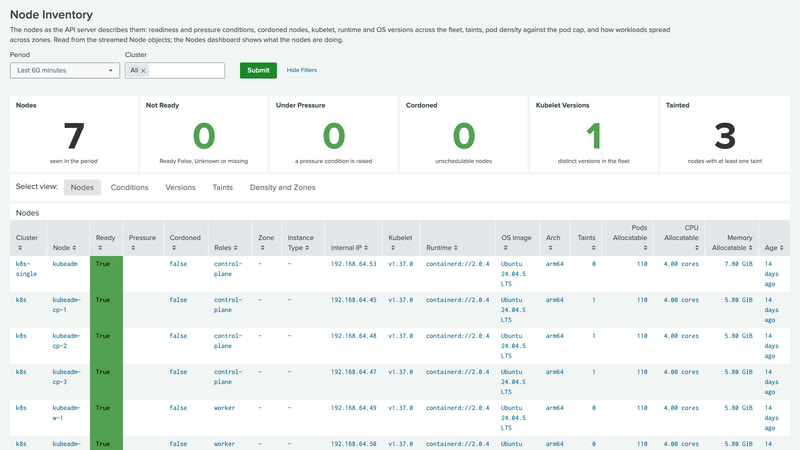
Task: Click the Nodes count tile showing 7
Action: coord(74,134)
